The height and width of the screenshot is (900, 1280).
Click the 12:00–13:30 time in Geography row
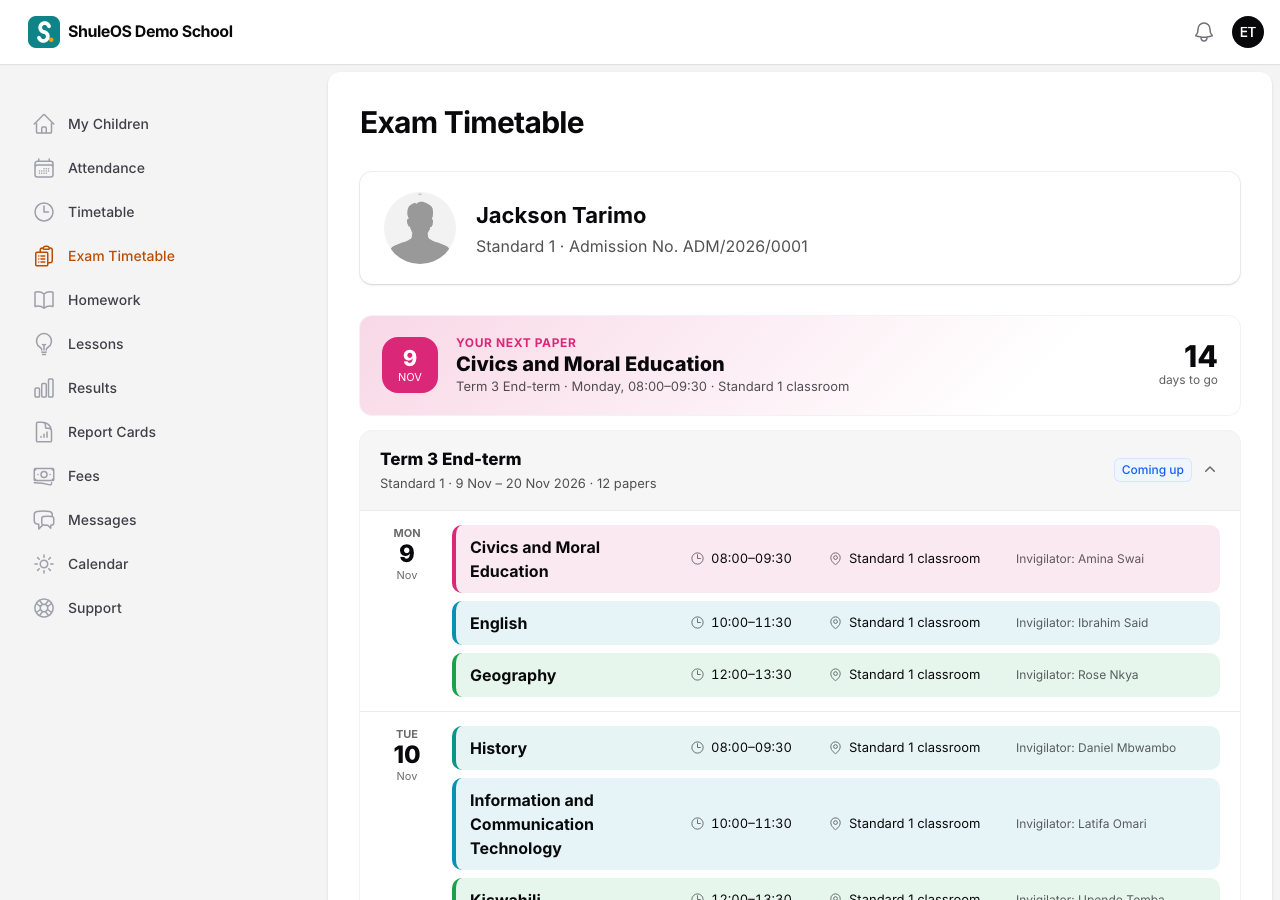[751, 675]
